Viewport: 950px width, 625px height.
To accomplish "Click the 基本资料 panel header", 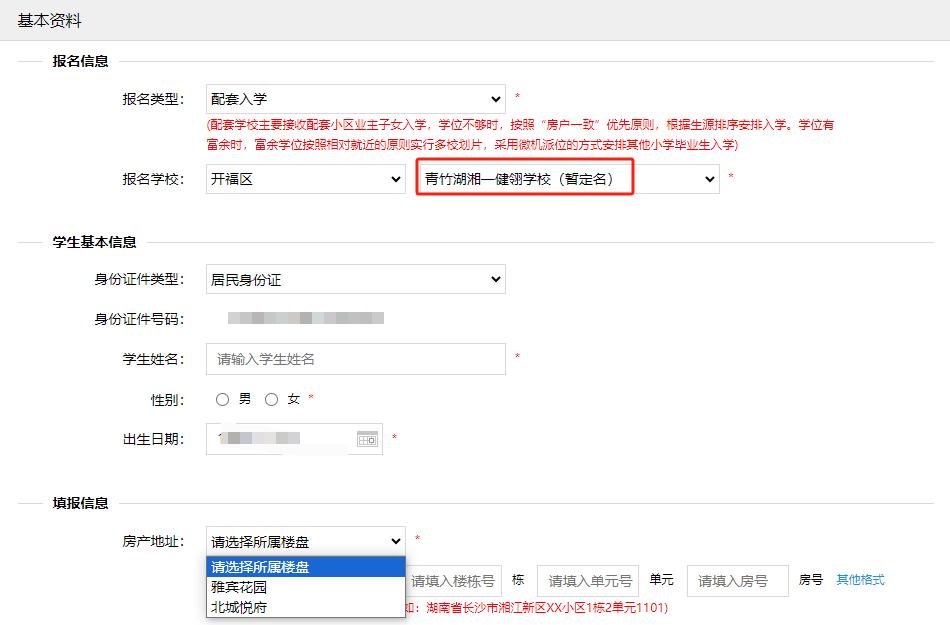I will pos(50,20).
